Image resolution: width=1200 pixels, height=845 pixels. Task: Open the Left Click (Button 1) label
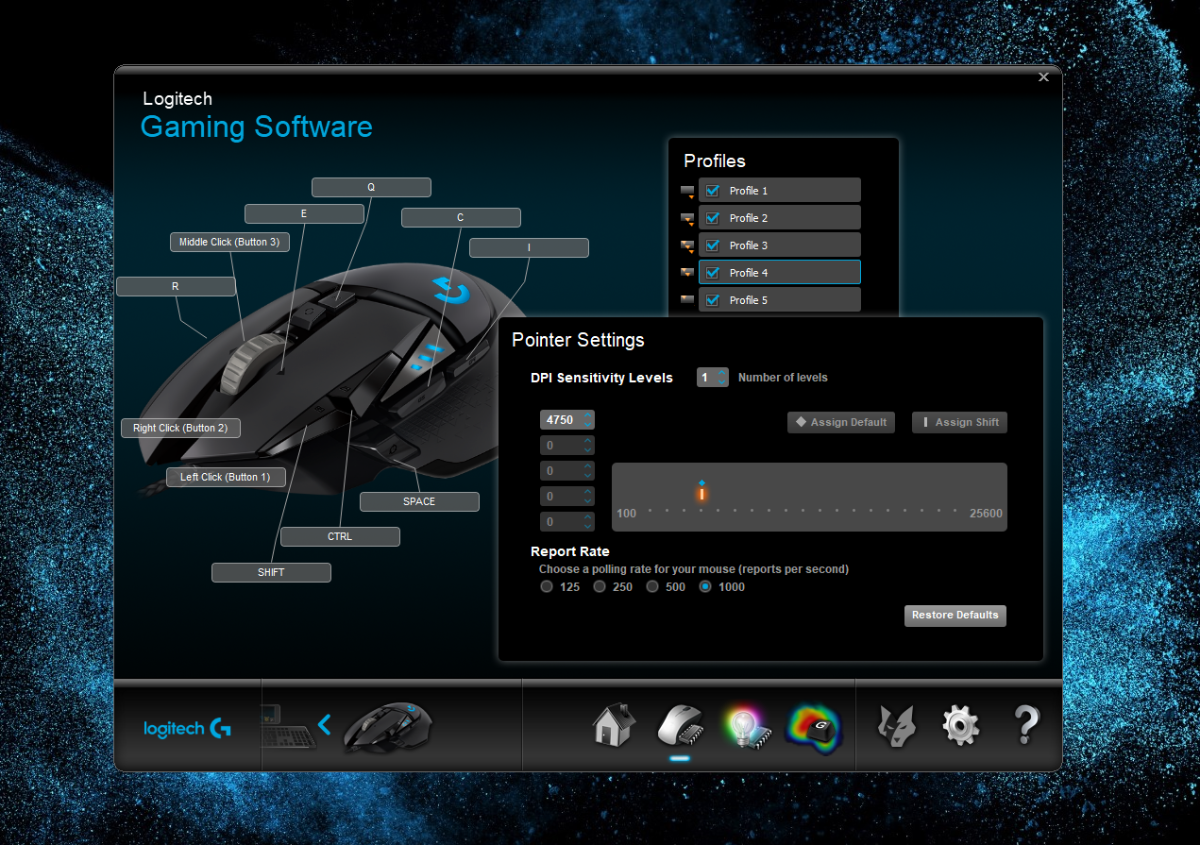coord(225,477)
